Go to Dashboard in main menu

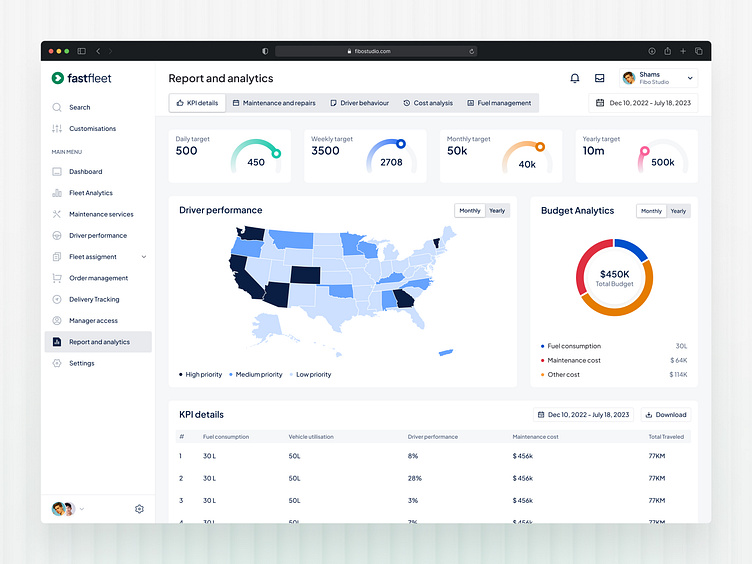point(85,172)
